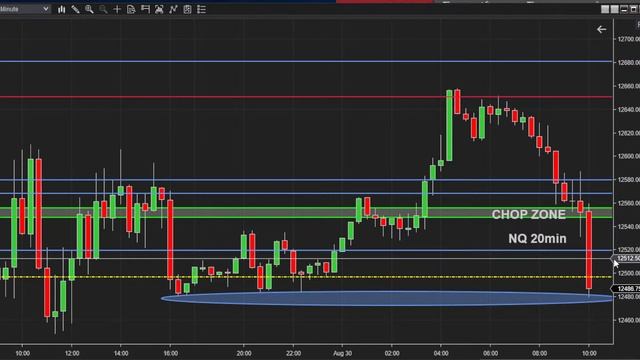Click the 16:00 time axis label
This screenshot has width=640, height=360.
pyautogui.click(x=171, y=353)
